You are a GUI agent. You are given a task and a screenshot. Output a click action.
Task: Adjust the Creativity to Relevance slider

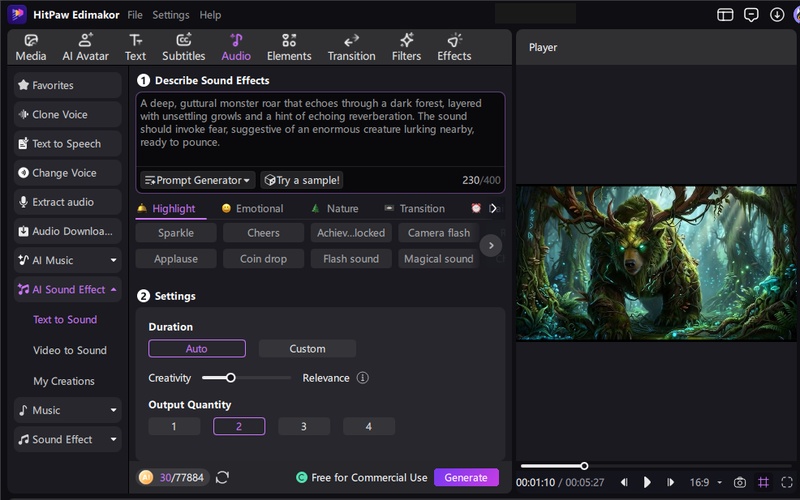(231, 378)
